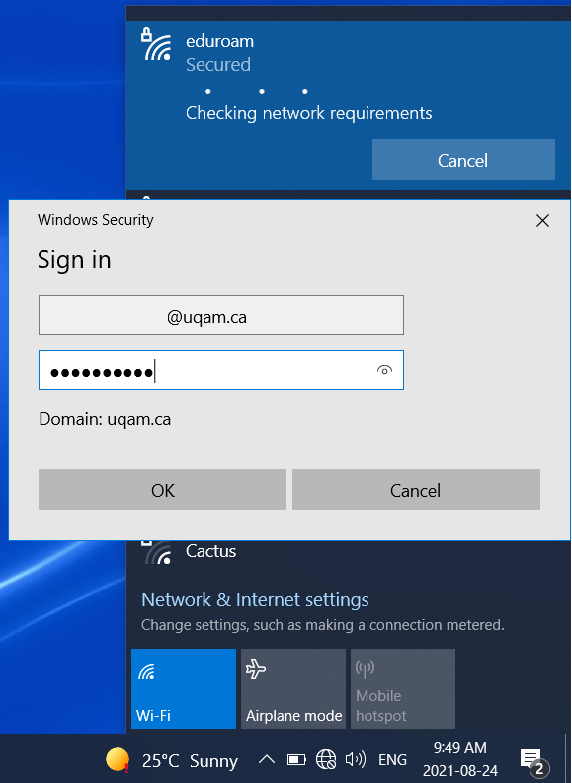Open the clock and date flyout
Image resolution: width=572 pixels, height=783 pixels.
click(460, 759)
